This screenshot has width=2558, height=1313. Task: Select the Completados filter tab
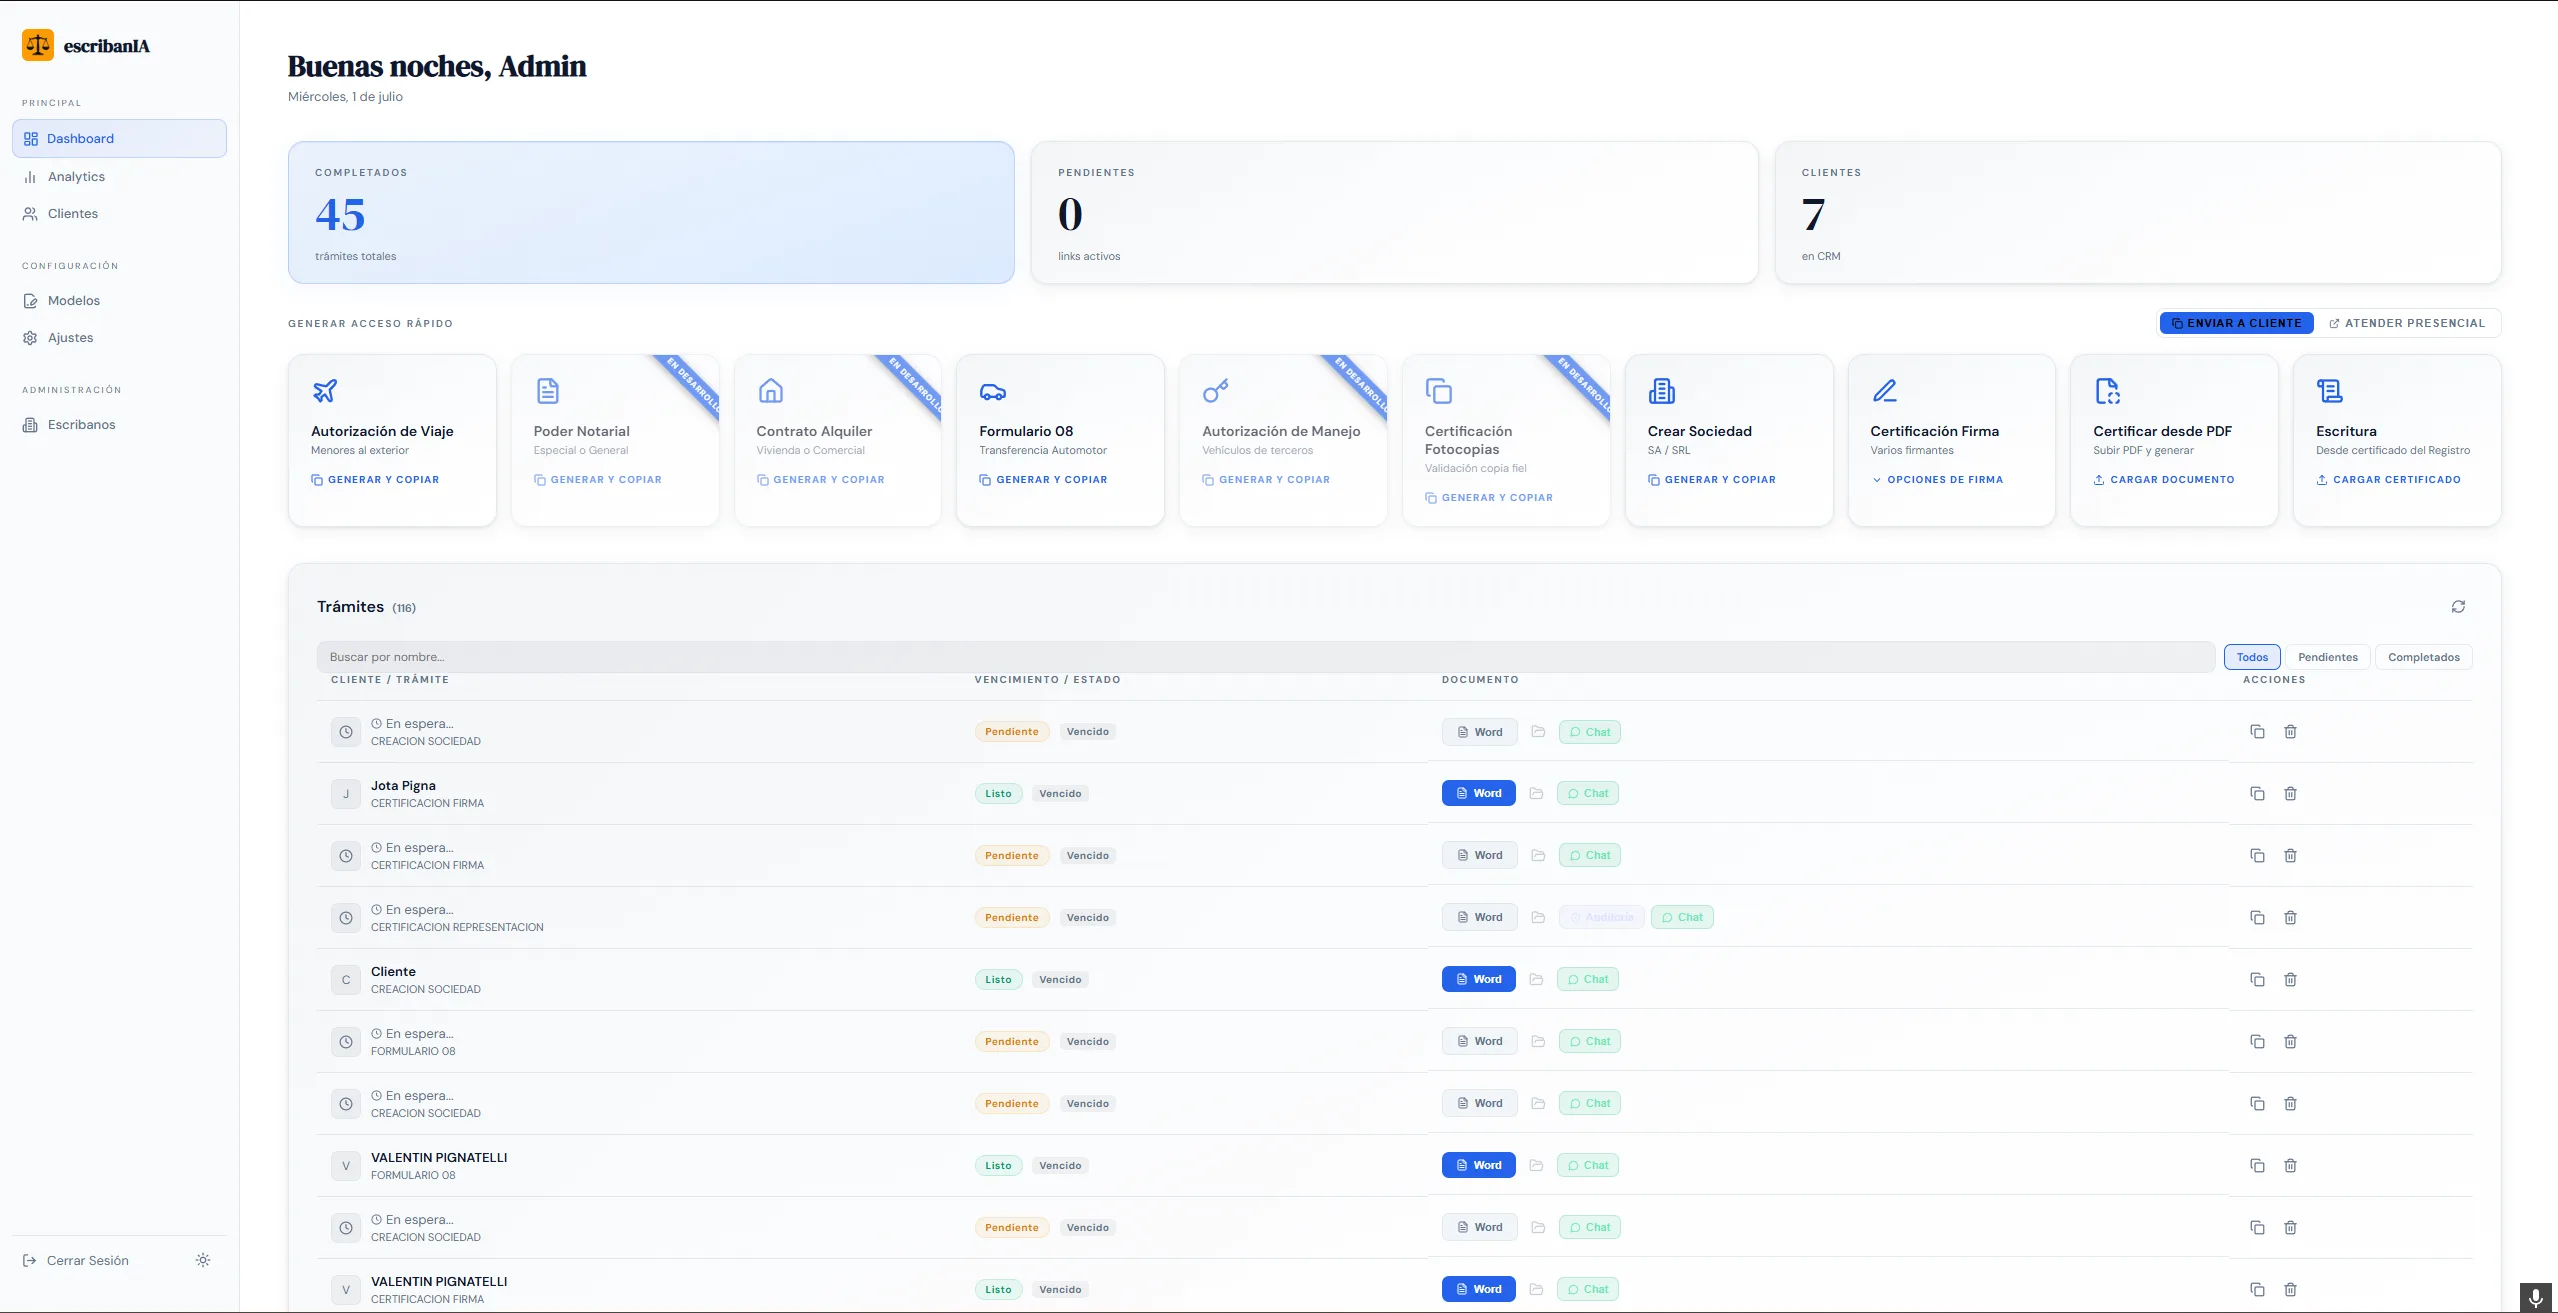(x=2423, y=656)
